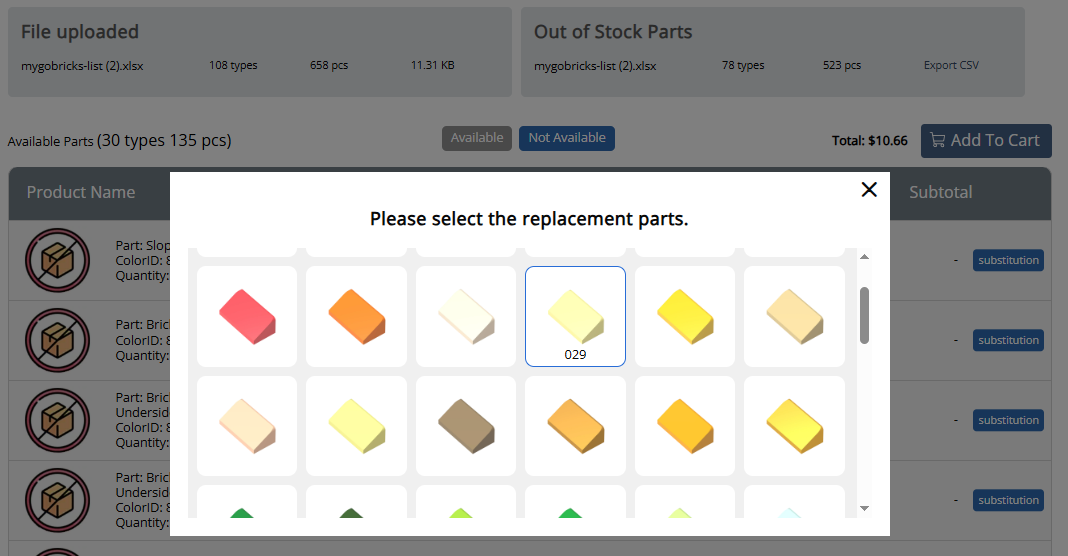Click the dialog's scroll-up arrow
Viewport: 1068px width, 556px height.
coord(864,257)
